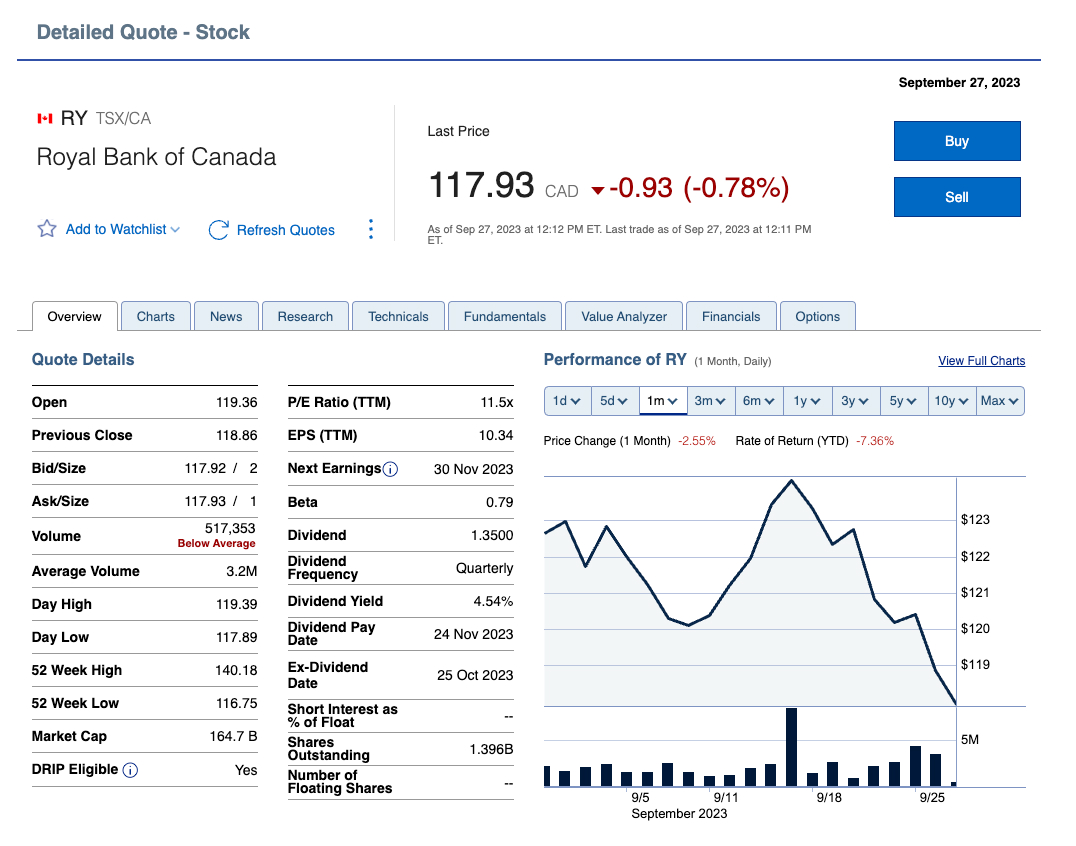Image resolution: width=1076 pixels, height=846 pixels.
Task: Click the Volume value 517,353
Action: coord(230,528)
